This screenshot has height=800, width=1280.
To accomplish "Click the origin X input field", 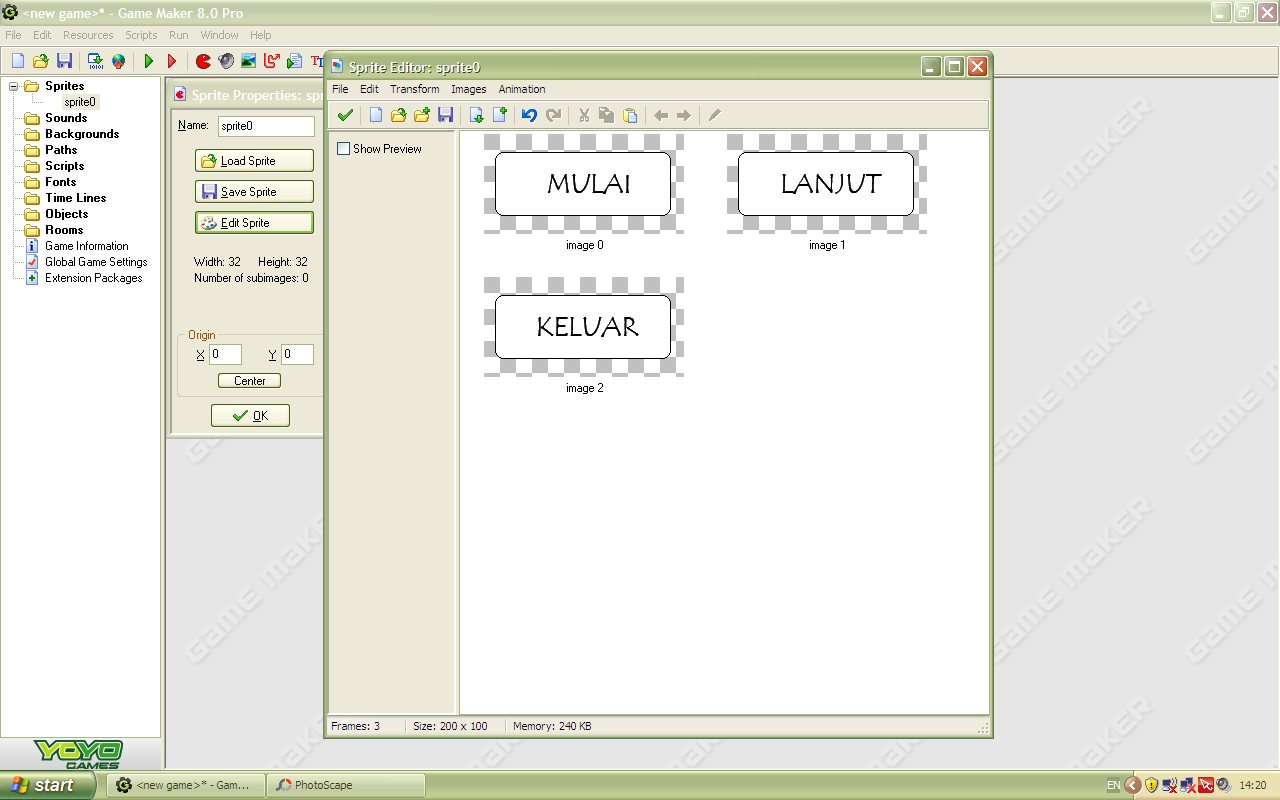I will click(x=224, y=354).
